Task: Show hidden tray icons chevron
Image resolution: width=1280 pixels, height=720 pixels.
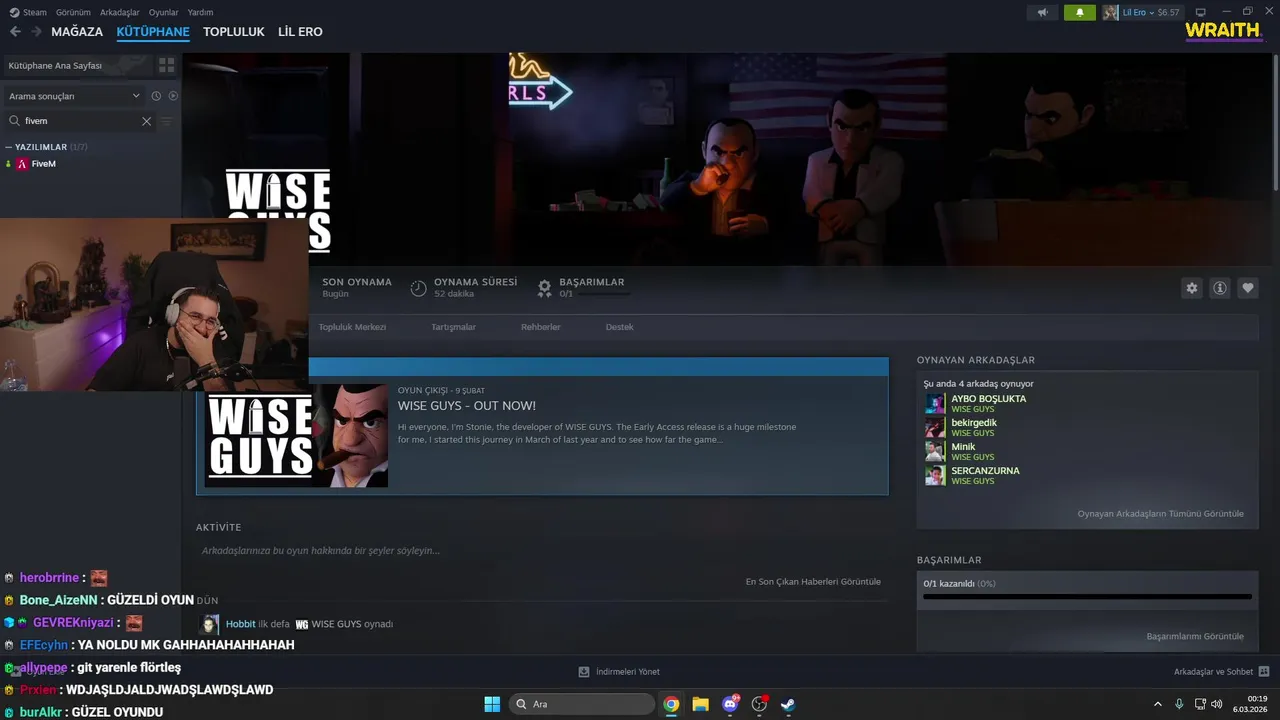Action: (x=1158, y=704)
